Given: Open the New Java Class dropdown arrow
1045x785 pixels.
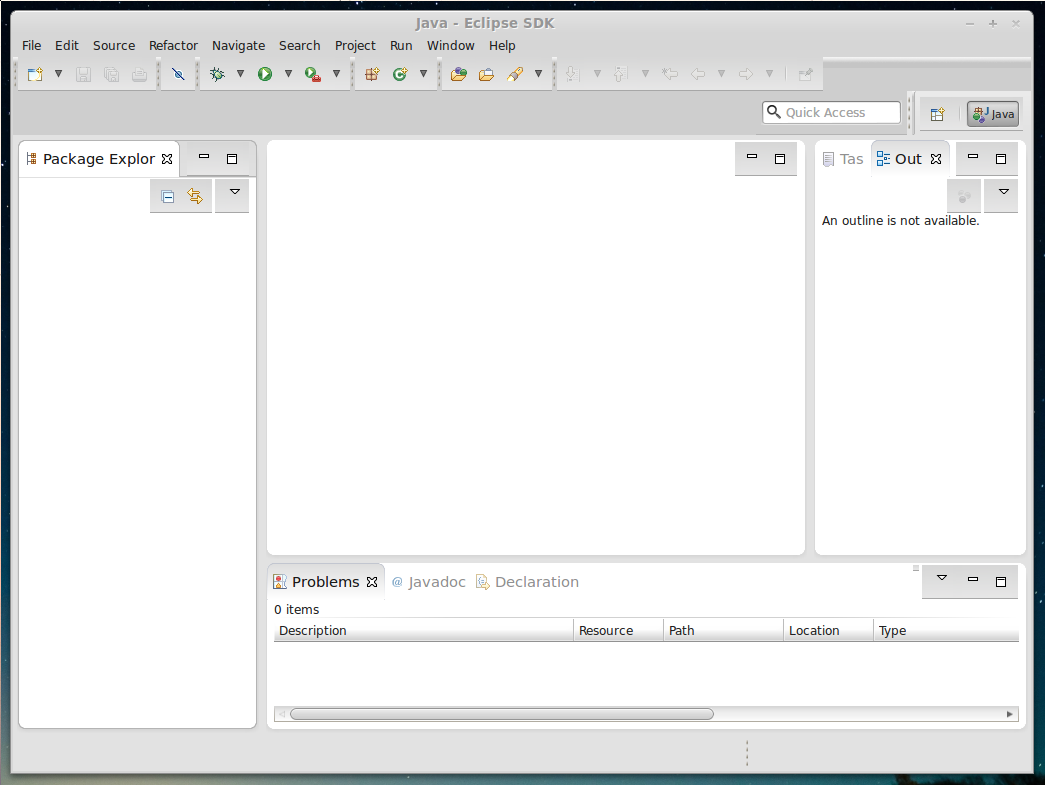Looking at the screenshot, I should click(423, 74).
